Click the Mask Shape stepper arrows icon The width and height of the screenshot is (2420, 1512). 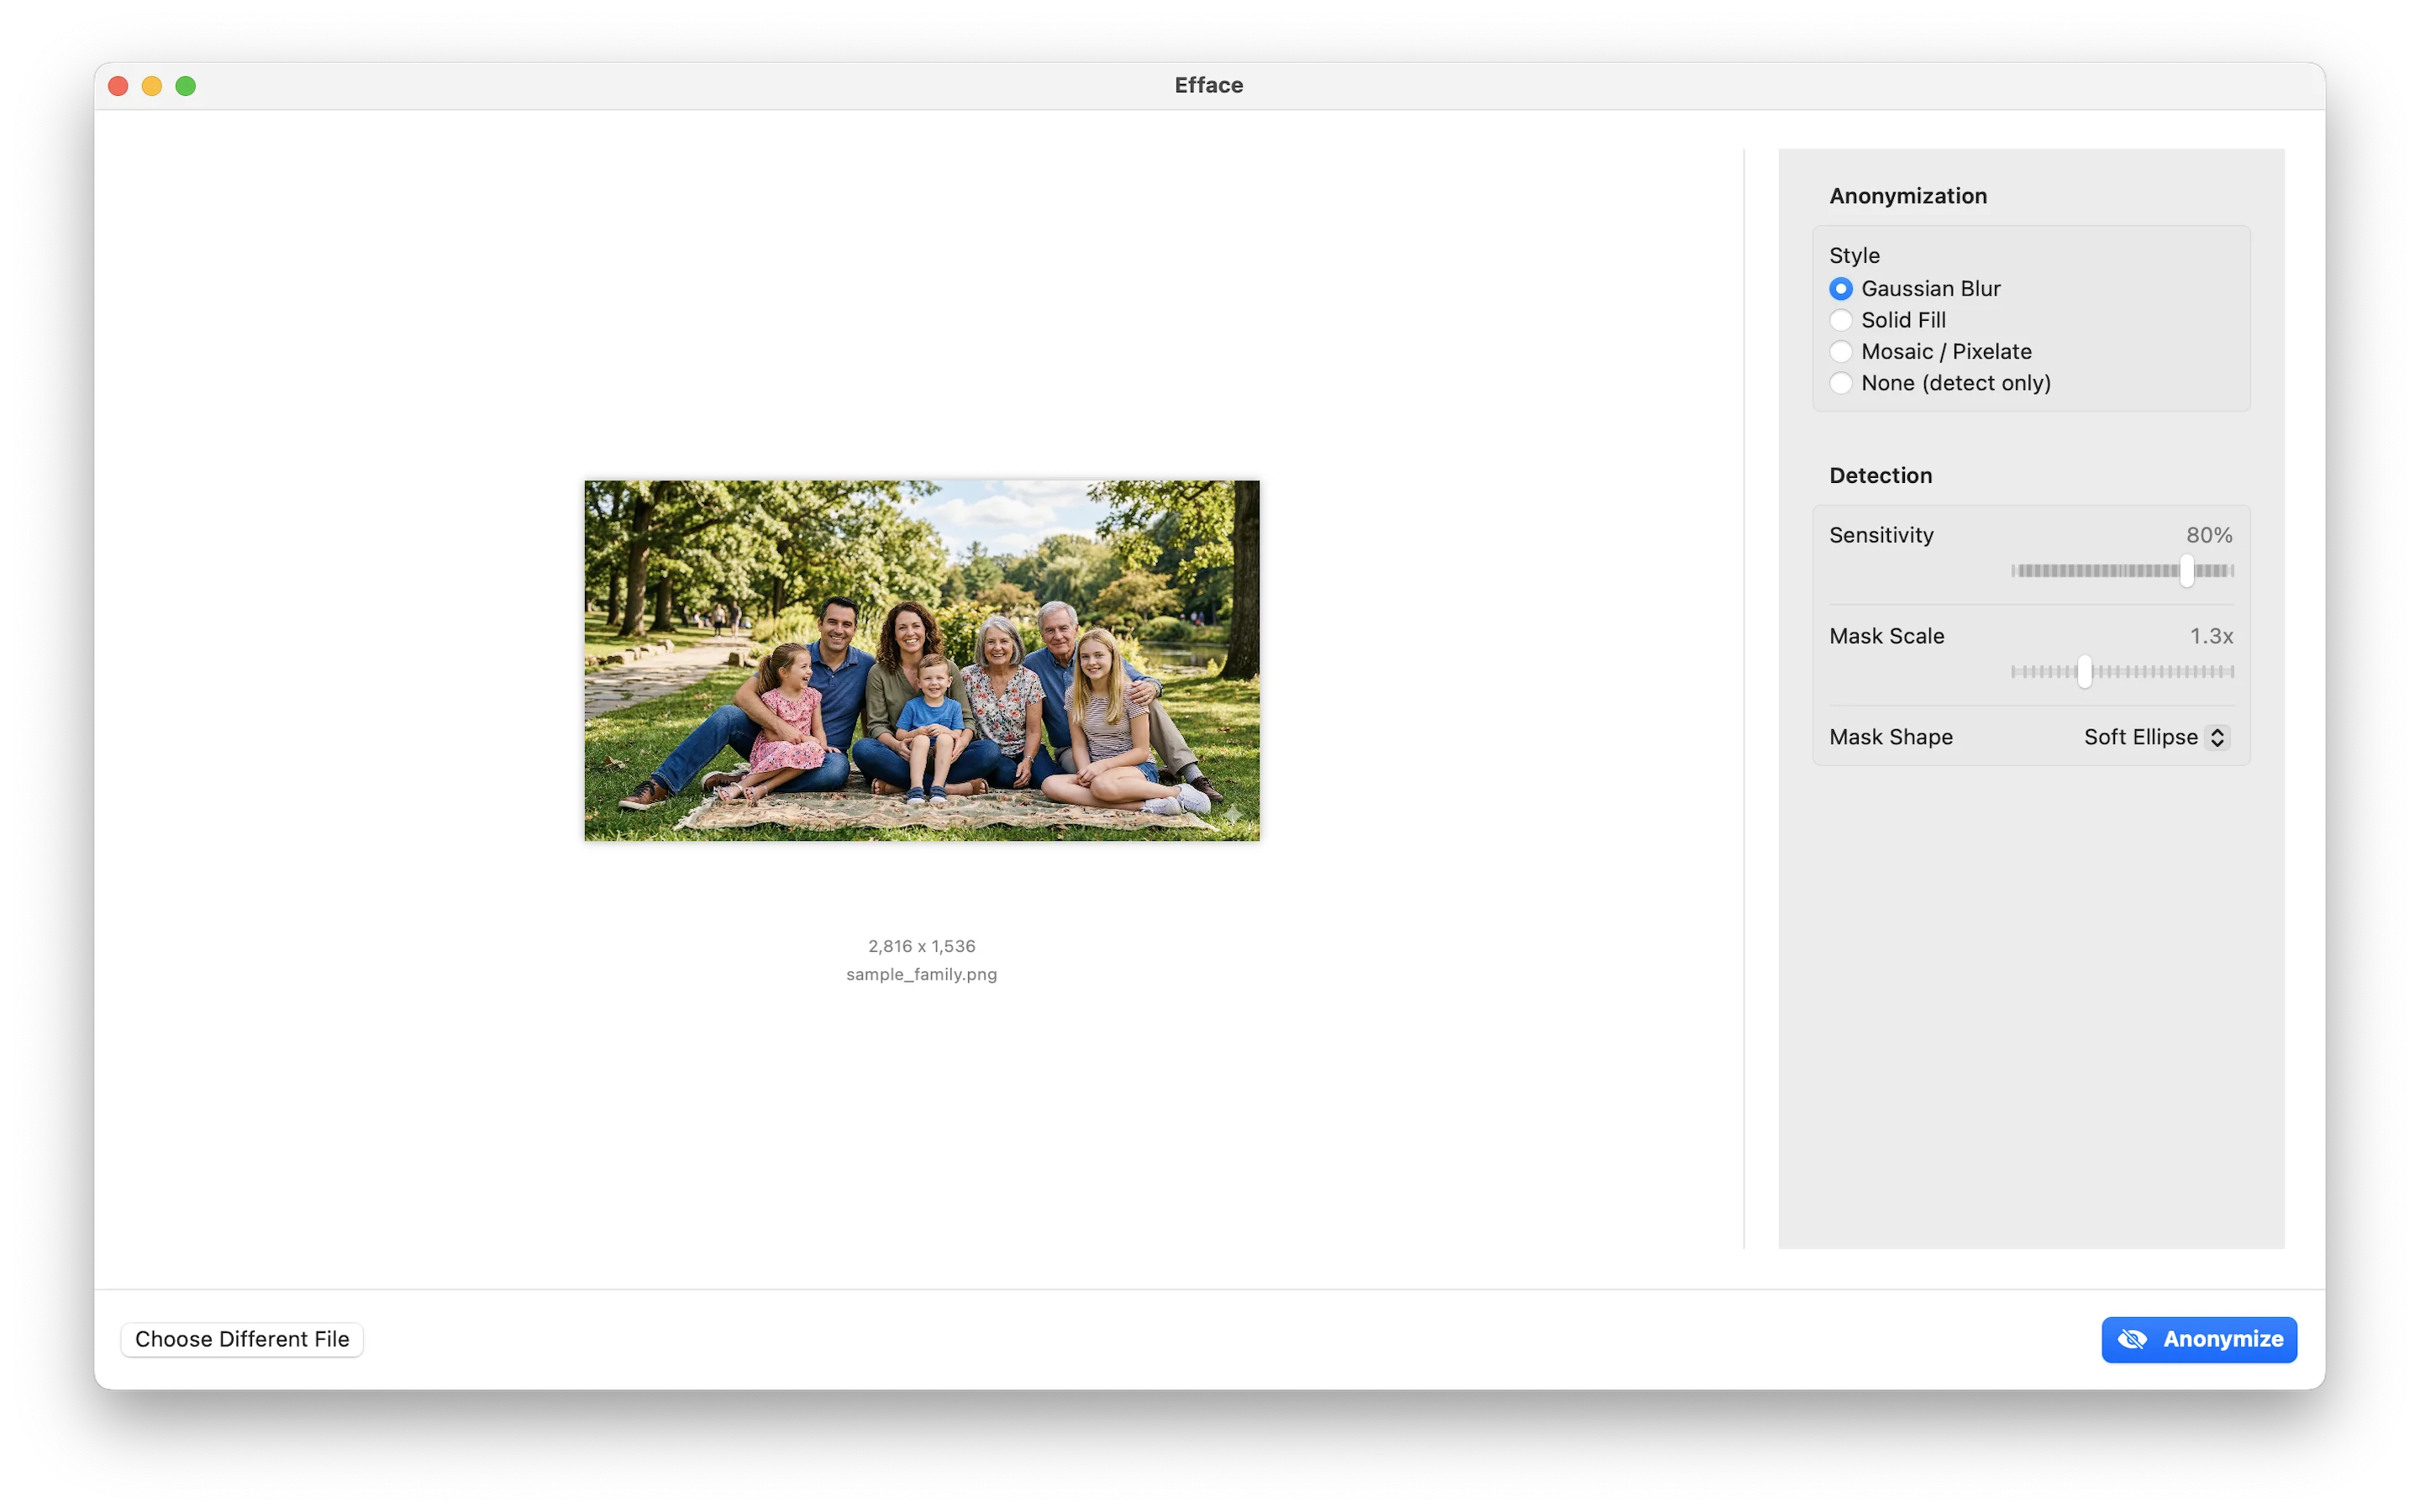2217,737
